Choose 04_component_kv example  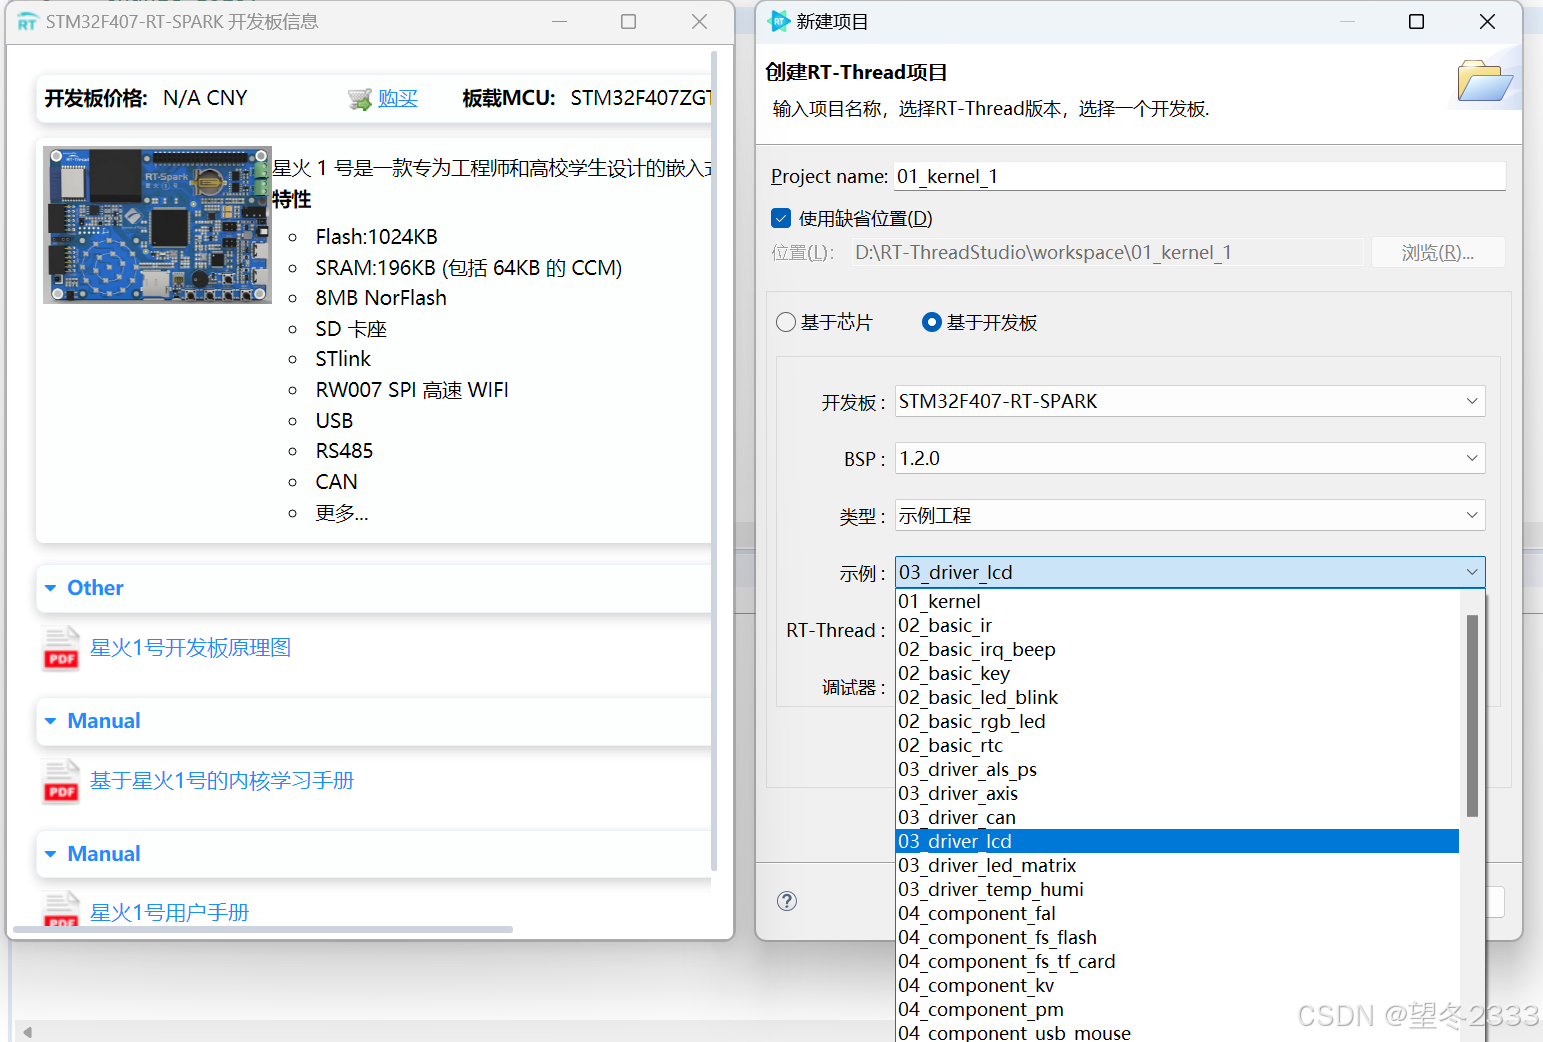coord(1177,985)
